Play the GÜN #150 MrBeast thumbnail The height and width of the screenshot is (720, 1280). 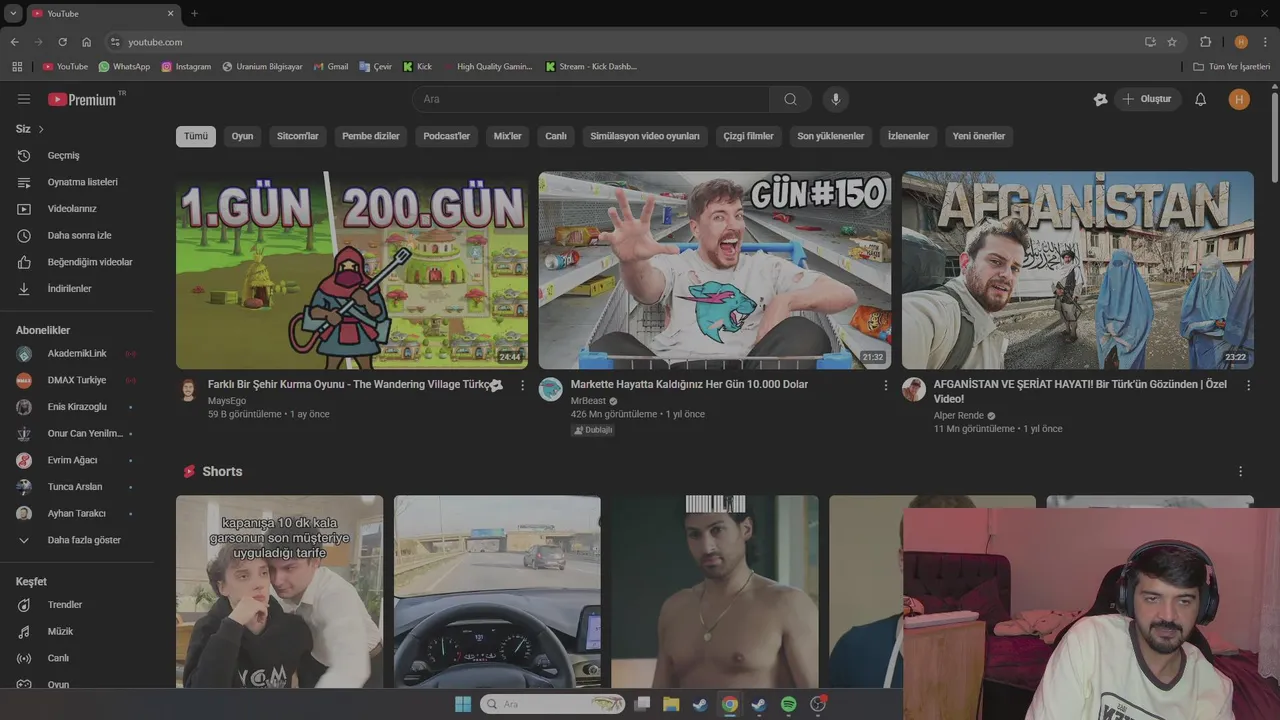tap(715, 270)
